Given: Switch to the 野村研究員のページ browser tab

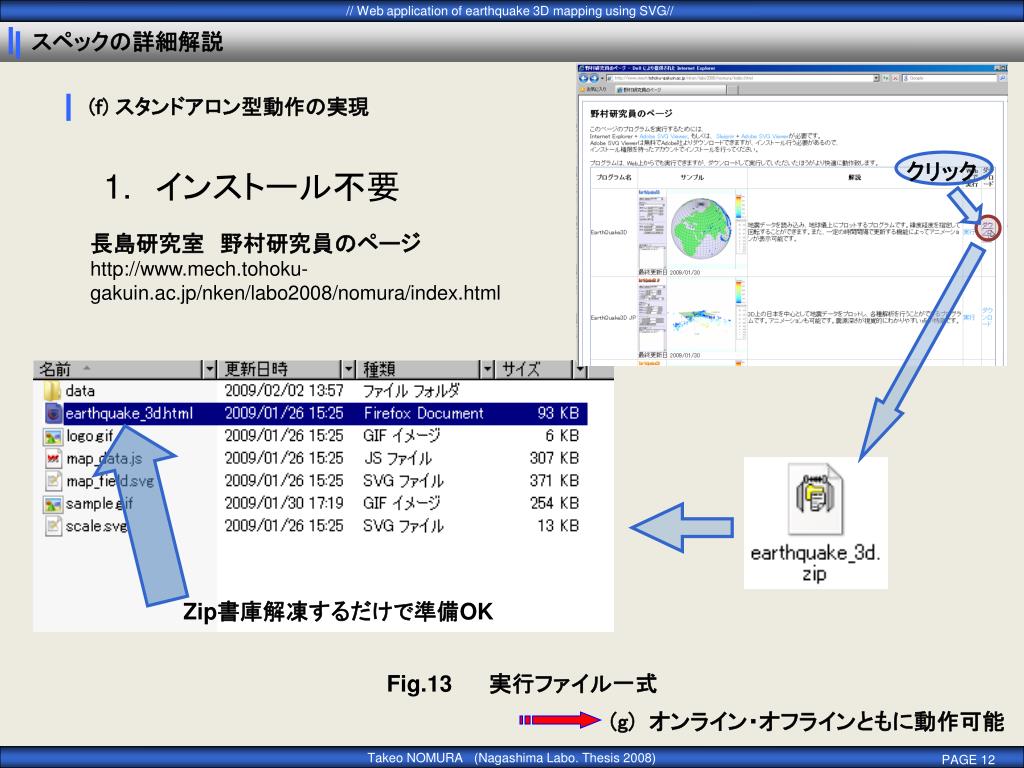Looking at the screenshot, I should pyautogui.click(x=669, y=89).
